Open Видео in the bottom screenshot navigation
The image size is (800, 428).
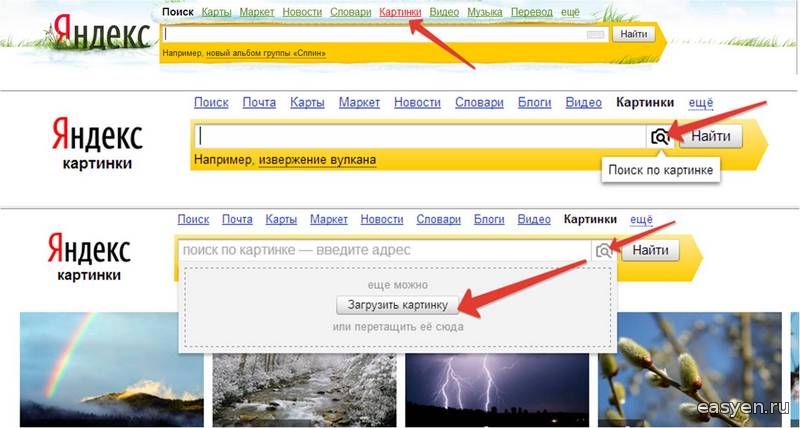click(x=534, y=219)
